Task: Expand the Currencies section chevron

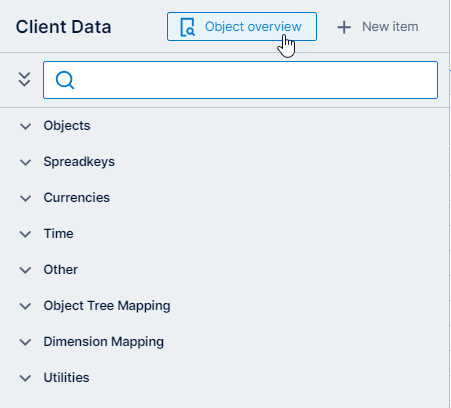Action: coord(25,198)
